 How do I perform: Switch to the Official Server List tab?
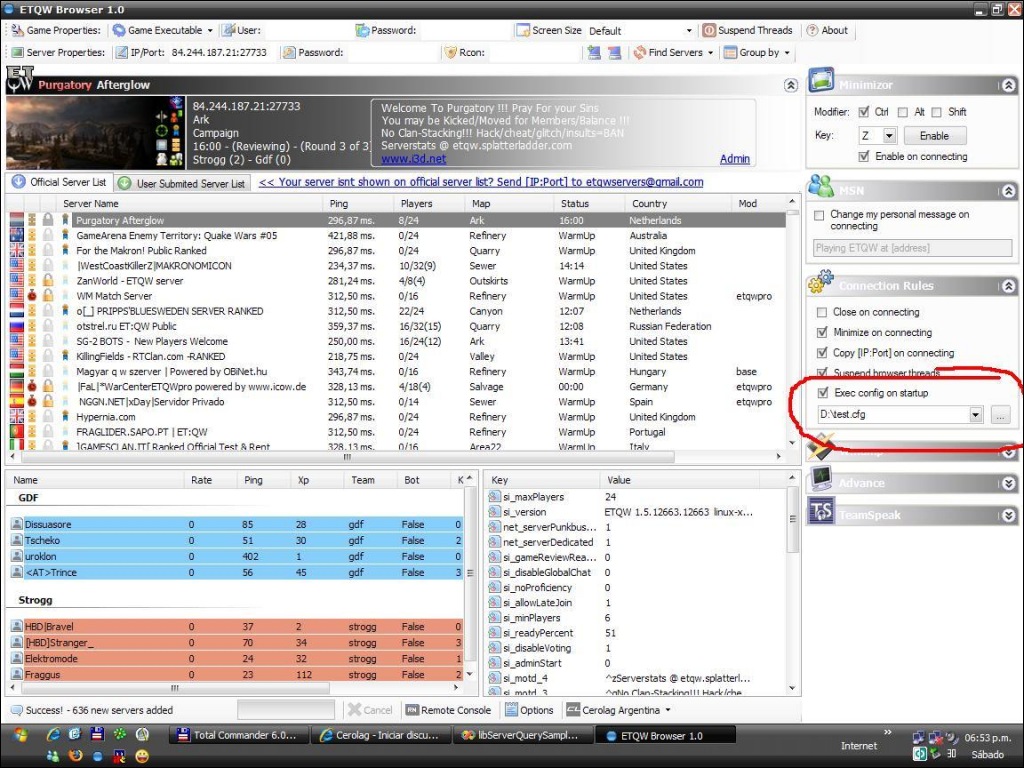59,182
